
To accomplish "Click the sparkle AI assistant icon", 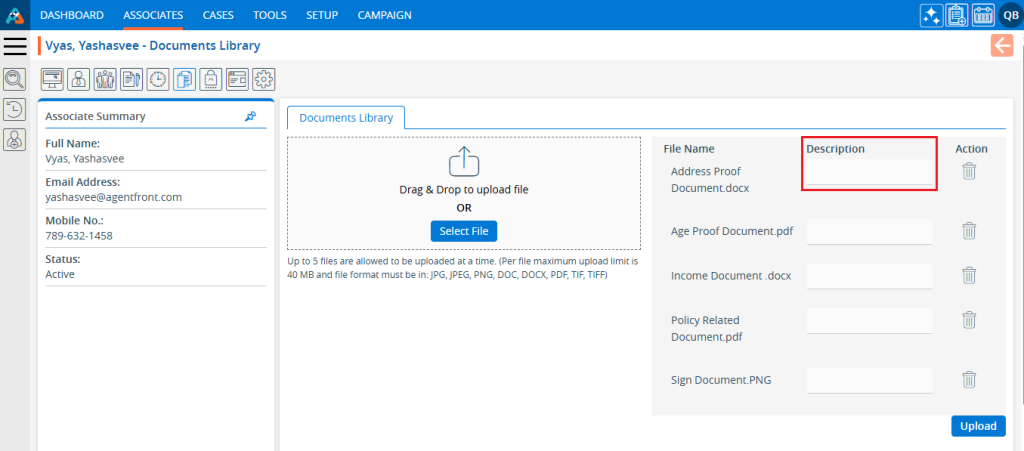I will click(x=931, y=15).
